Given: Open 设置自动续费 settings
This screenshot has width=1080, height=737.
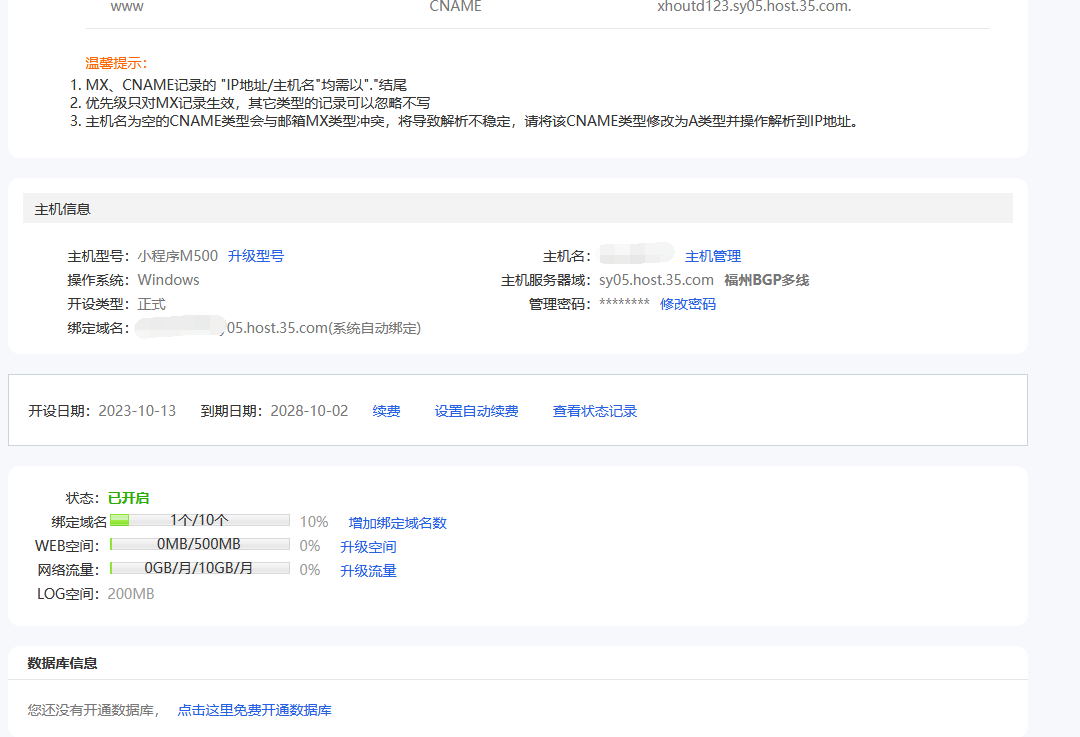Looking at the screenshot, I should [x=477, y=411].
